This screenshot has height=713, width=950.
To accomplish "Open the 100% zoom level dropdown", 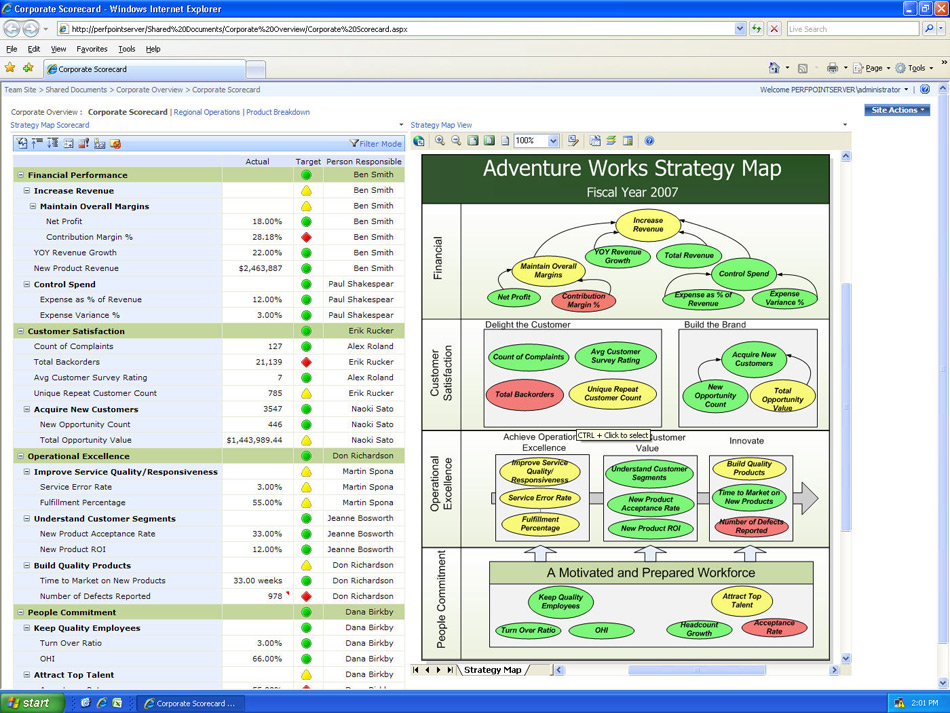I will point(553,141).
